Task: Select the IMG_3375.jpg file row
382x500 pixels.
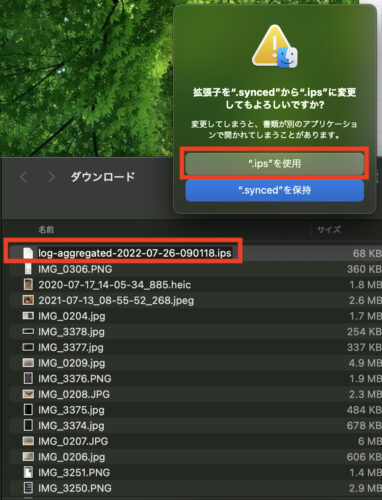Action: click(195, 410)
